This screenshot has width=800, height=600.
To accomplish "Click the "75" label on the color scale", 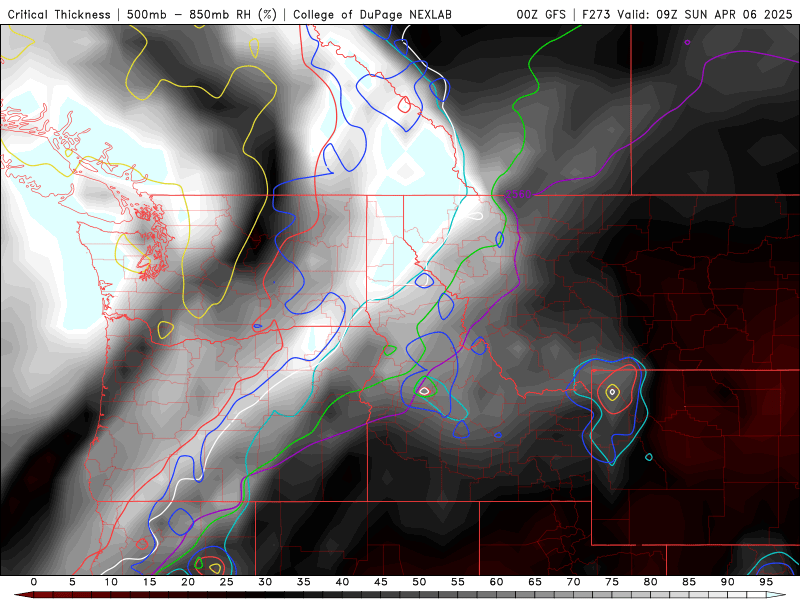I will pos(612,582).
